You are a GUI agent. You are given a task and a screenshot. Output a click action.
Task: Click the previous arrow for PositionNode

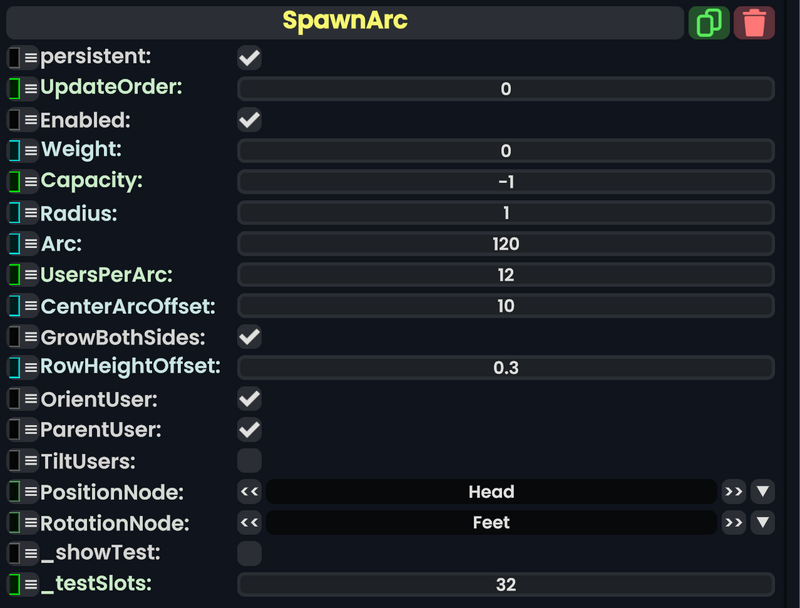click(248, 492)
